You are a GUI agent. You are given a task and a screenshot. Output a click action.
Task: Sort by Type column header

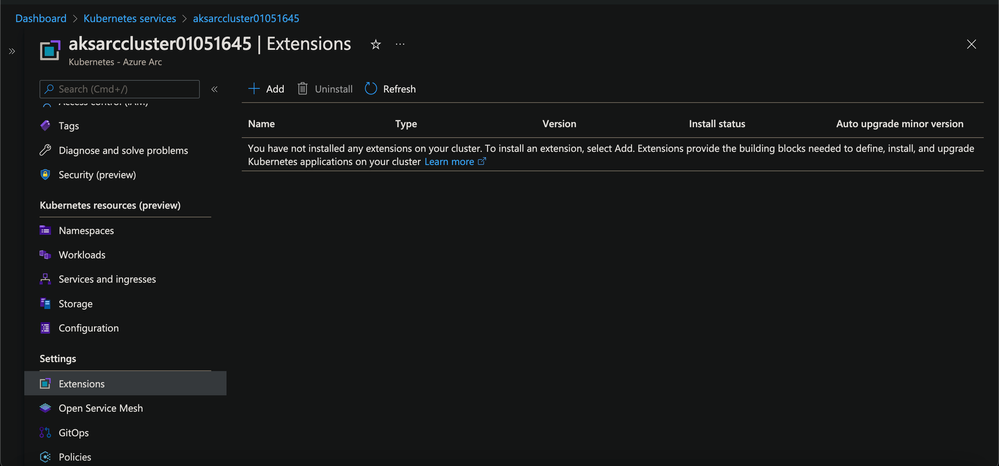[406, 124]
